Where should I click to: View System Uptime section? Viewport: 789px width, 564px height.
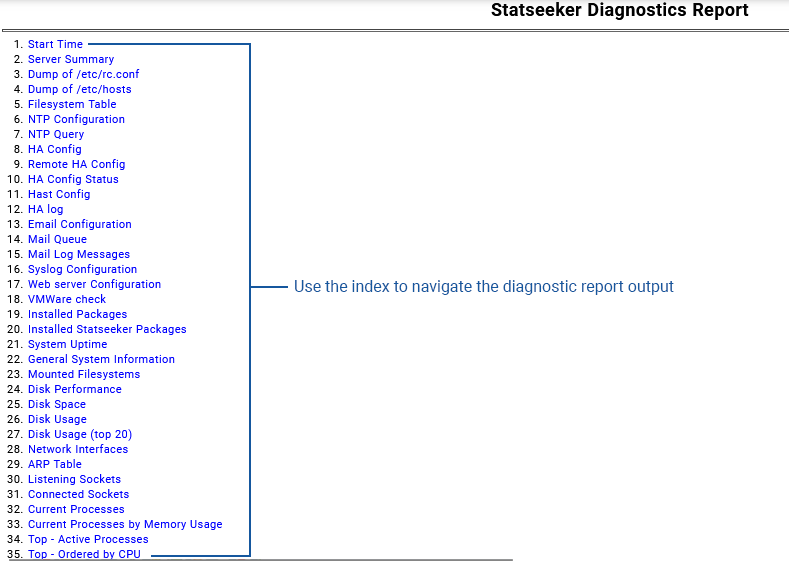(x=67, y=344)
